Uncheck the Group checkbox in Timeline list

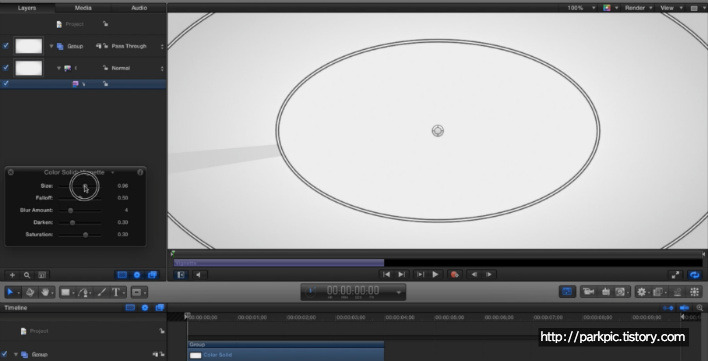pos(5,354)
